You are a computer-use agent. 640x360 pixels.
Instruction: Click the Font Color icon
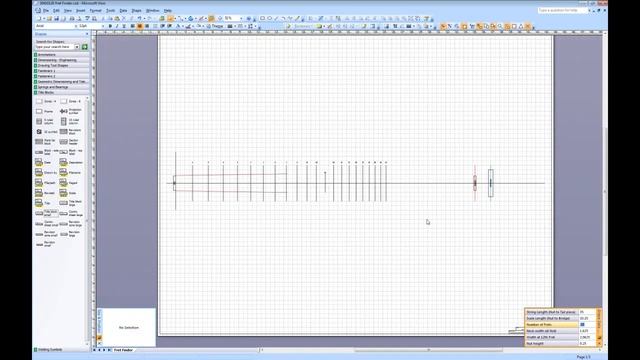pyautogui.click(x=178, y=26)
